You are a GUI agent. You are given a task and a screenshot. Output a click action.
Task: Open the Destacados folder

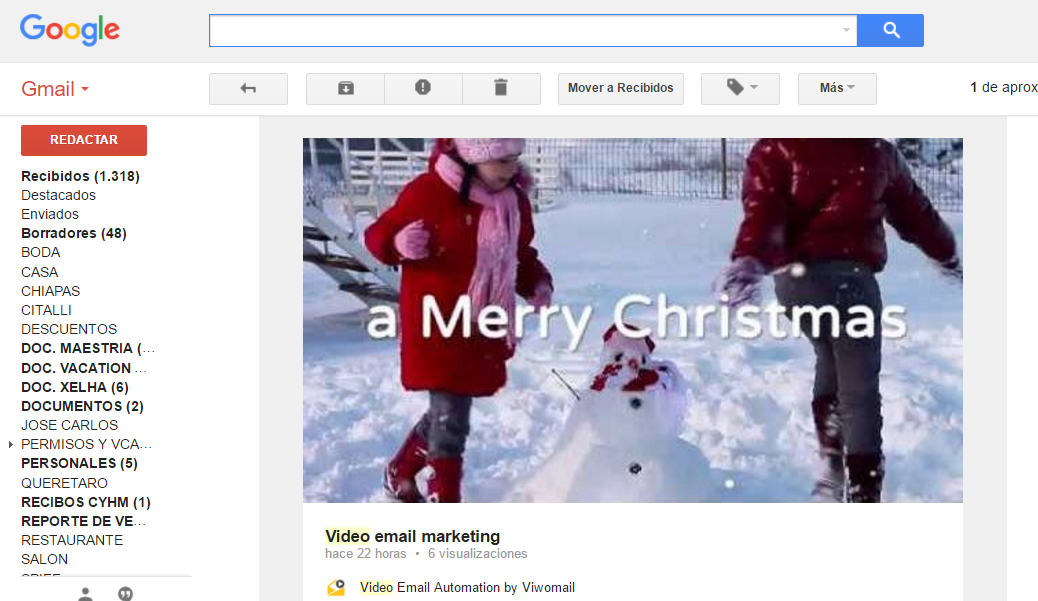tap(58, 195)
